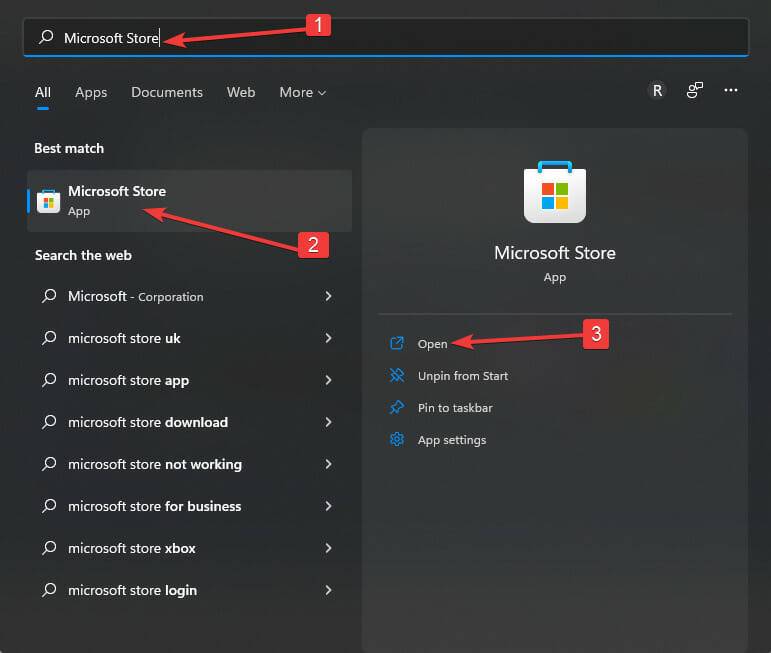Image resolution: width=771 pixels, height=653 pixels.
Task: Click search icon beside microsoft store download
Action: 49,422
